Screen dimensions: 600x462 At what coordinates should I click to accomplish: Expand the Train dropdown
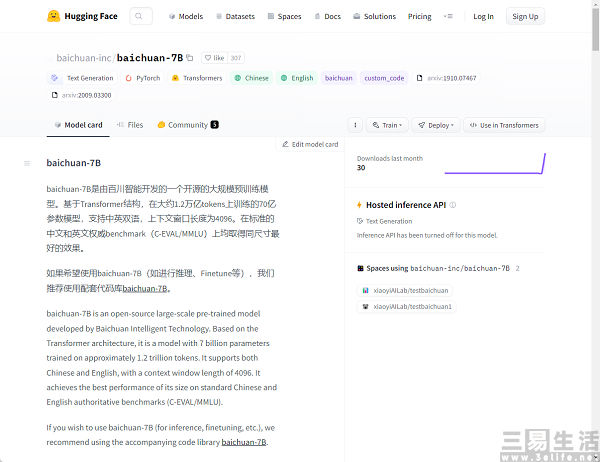[386, 125]
